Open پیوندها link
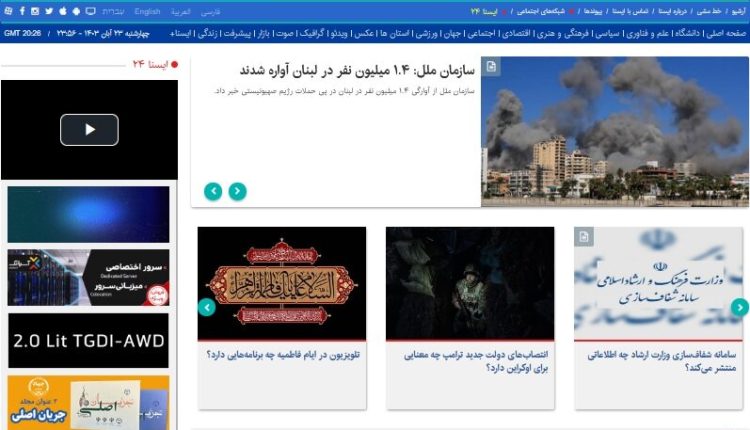Image resolution: width=750 pixels, height=430 pixels. click(593, 11)
